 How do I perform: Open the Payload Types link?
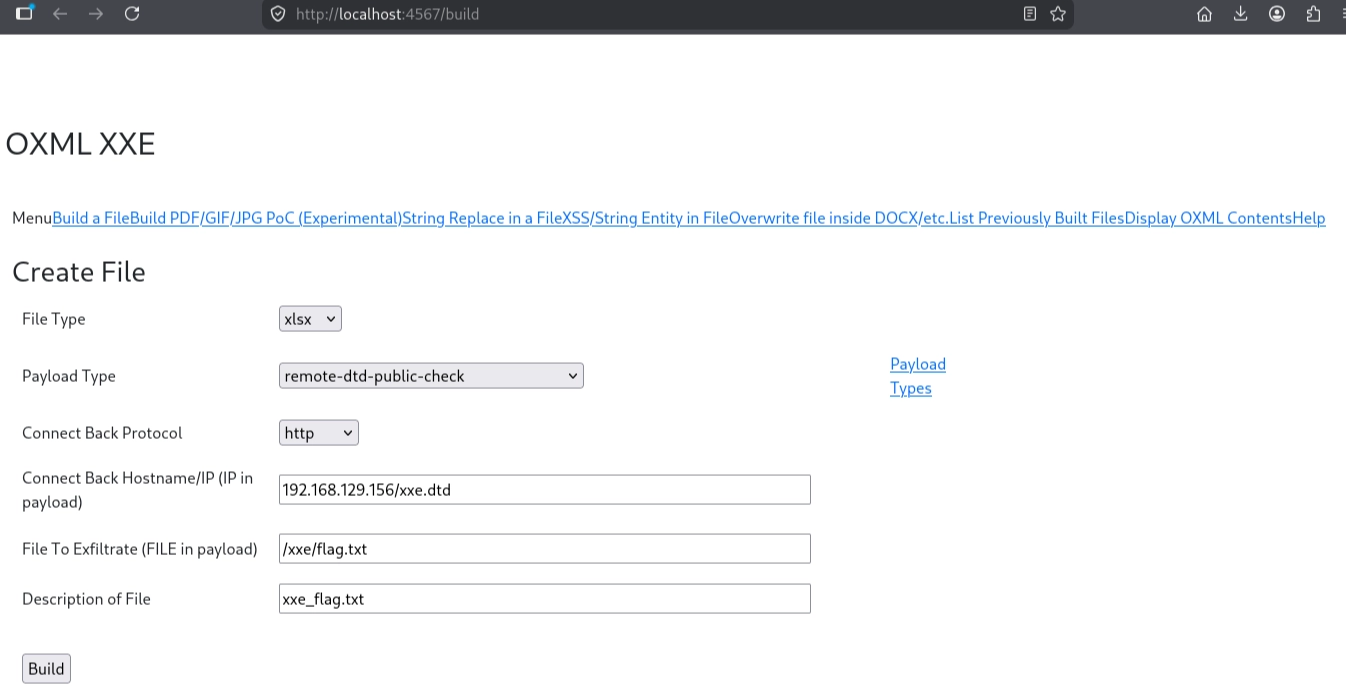918,376
